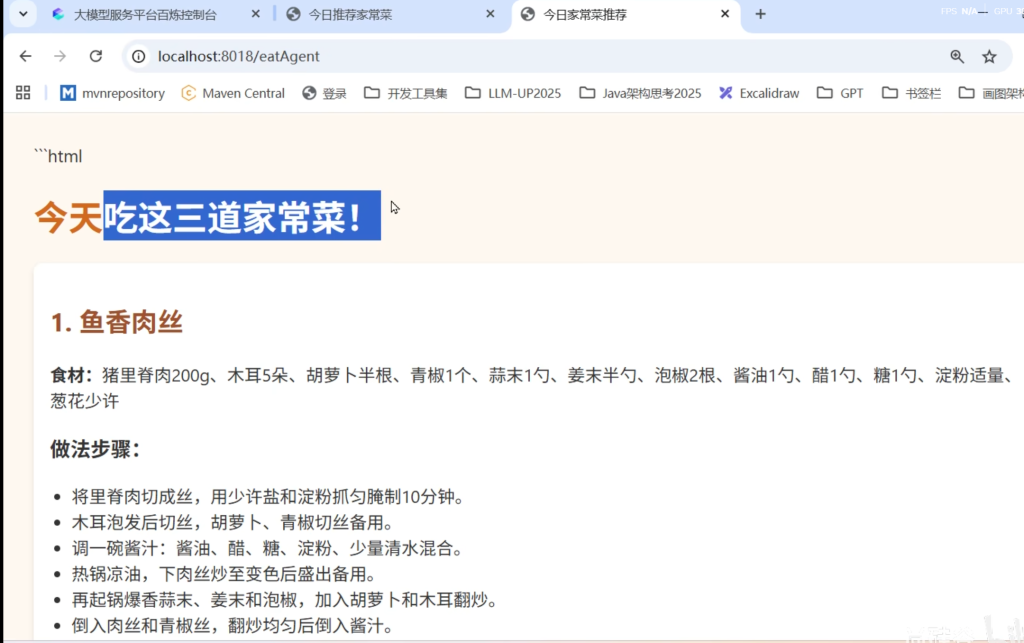Reload the current page
Viewport: 1024px width, 643px height.
coord(96,56)
